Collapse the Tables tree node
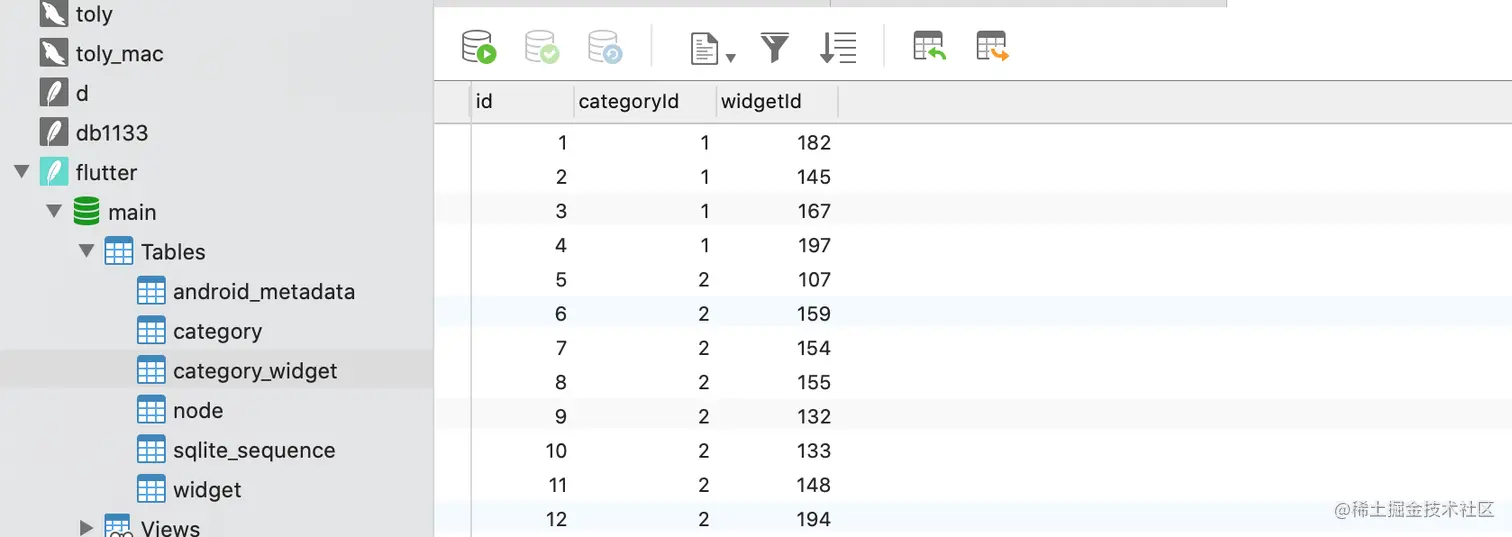The width and height of the screenshot is (1512, 537). [x=86, y=252]
